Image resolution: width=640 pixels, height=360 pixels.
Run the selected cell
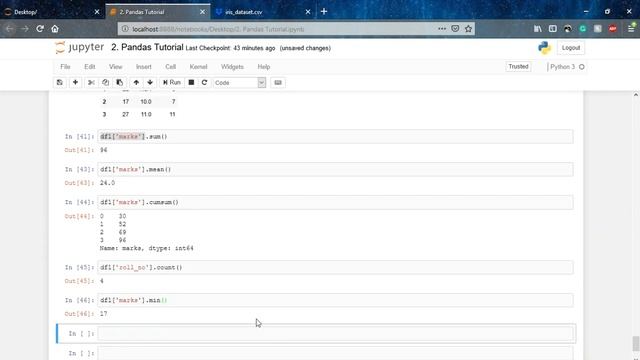click(172, 82)
